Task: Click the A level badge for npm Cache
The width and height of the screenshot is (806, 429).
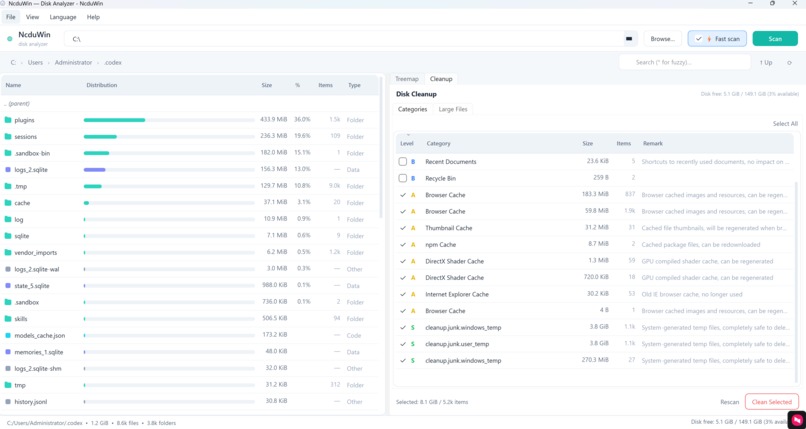Action: click(413, 245)
